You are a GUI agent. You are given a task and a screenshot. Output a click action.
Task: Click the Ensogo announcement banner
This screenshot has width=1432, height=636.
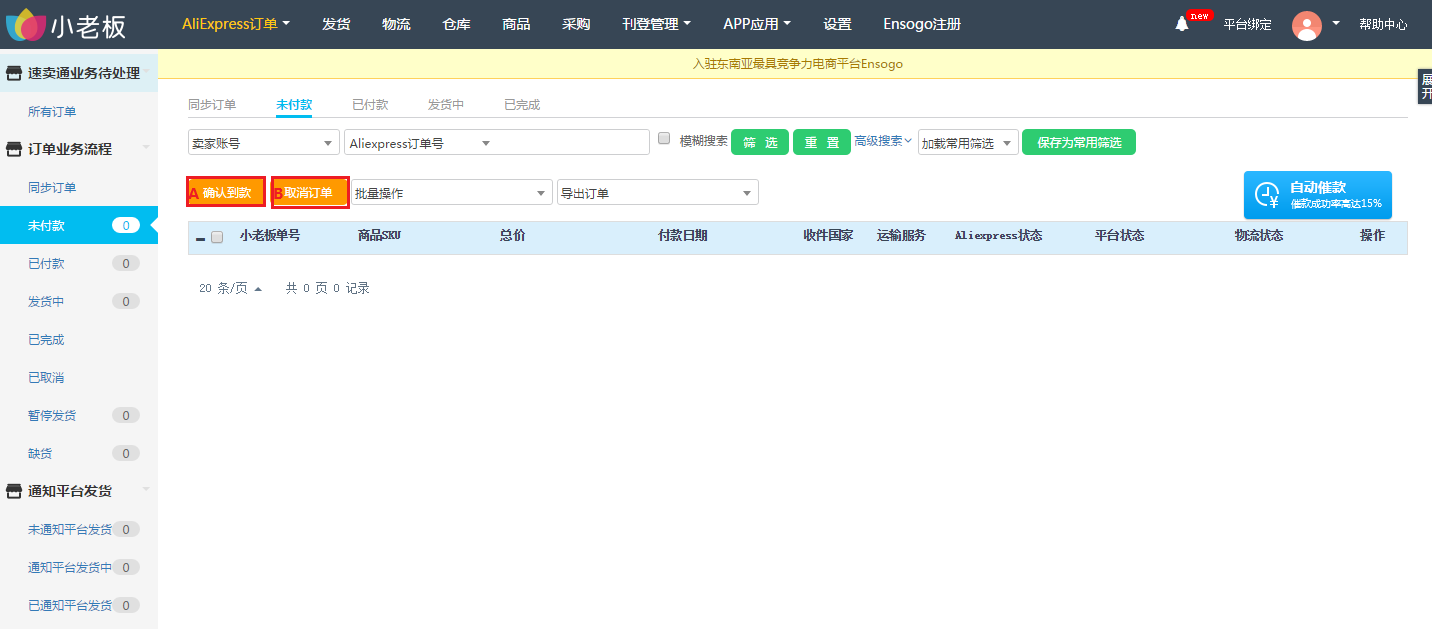coord(797,64)
